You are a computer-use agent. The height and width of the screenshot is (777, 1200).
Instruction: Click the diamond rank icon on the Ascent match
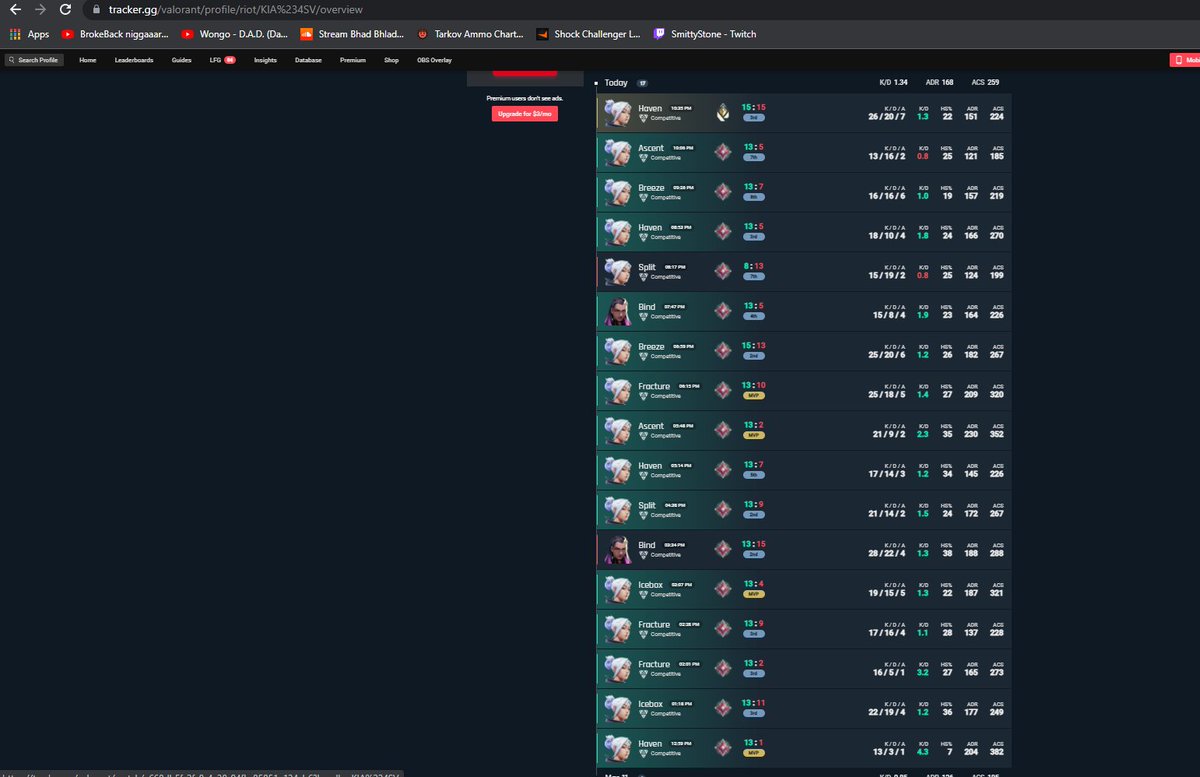[722, 151]
